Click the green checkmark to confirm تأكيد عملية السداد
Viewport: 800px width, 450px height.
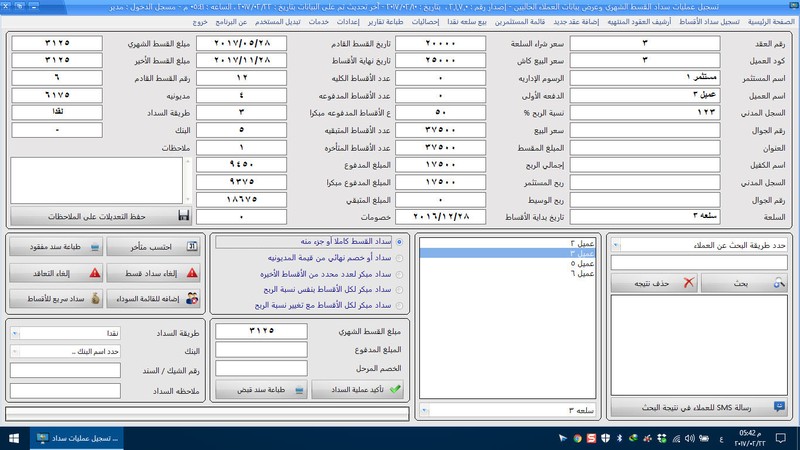pos(396,390)
